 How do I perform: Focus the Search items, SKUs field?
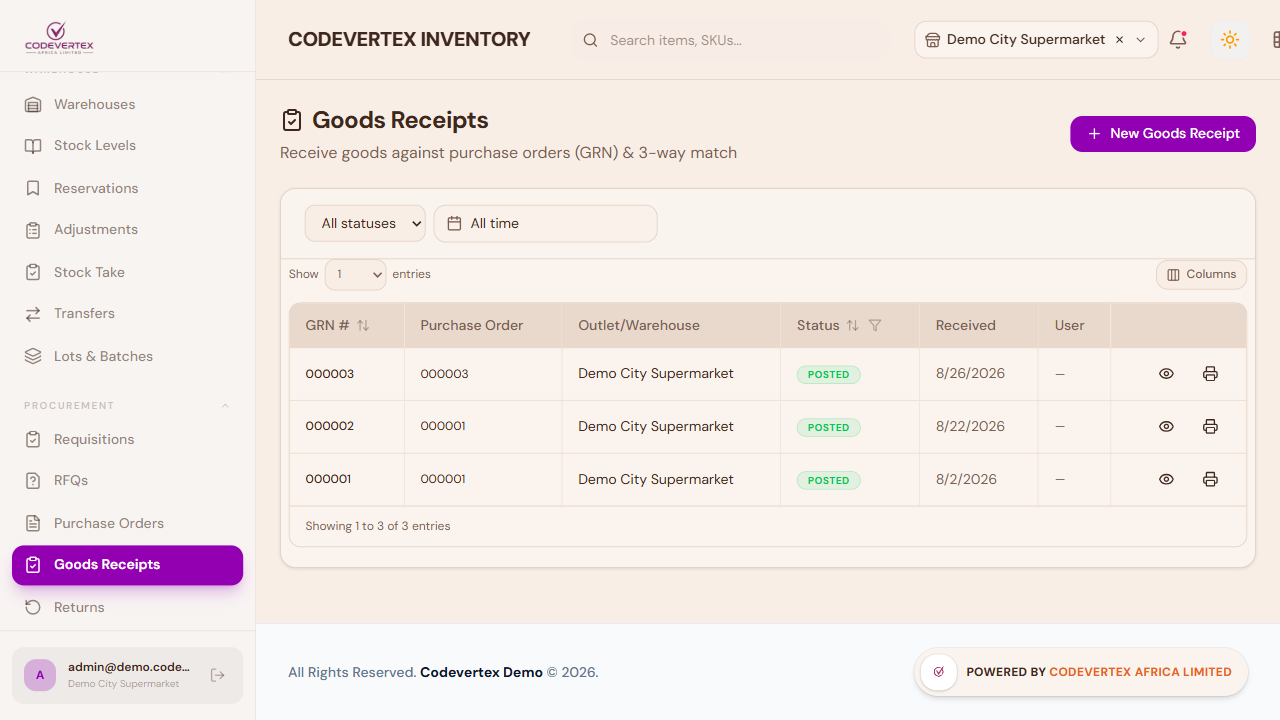[730, 40]
